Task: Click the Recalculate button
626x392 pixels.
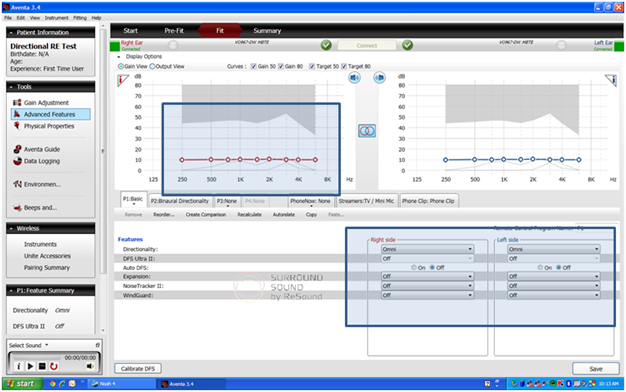Action: (x=250, y=215)
